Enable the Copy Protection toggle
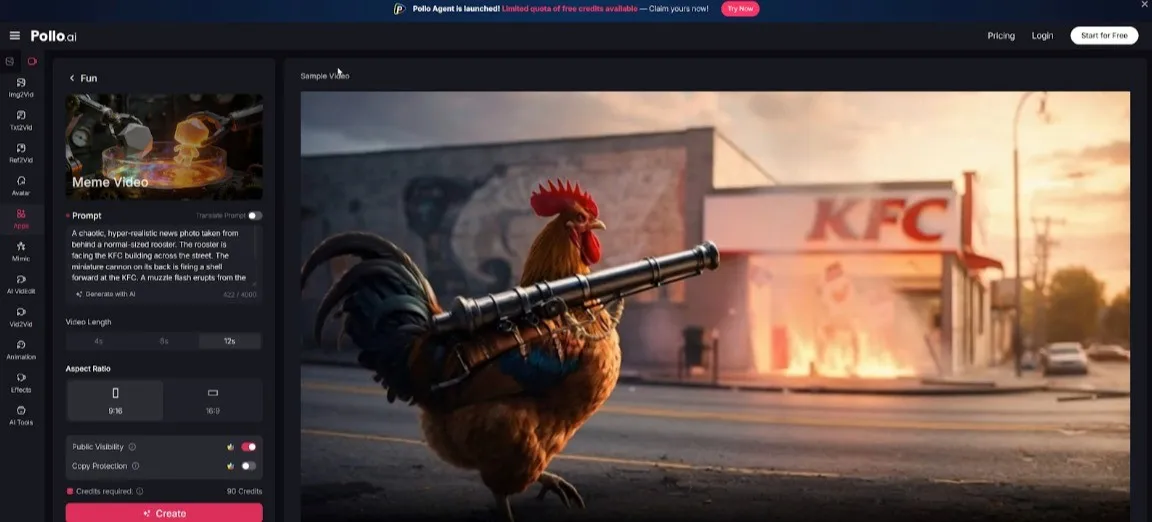Screen dimensions: 1152x522 click(248, 466)
